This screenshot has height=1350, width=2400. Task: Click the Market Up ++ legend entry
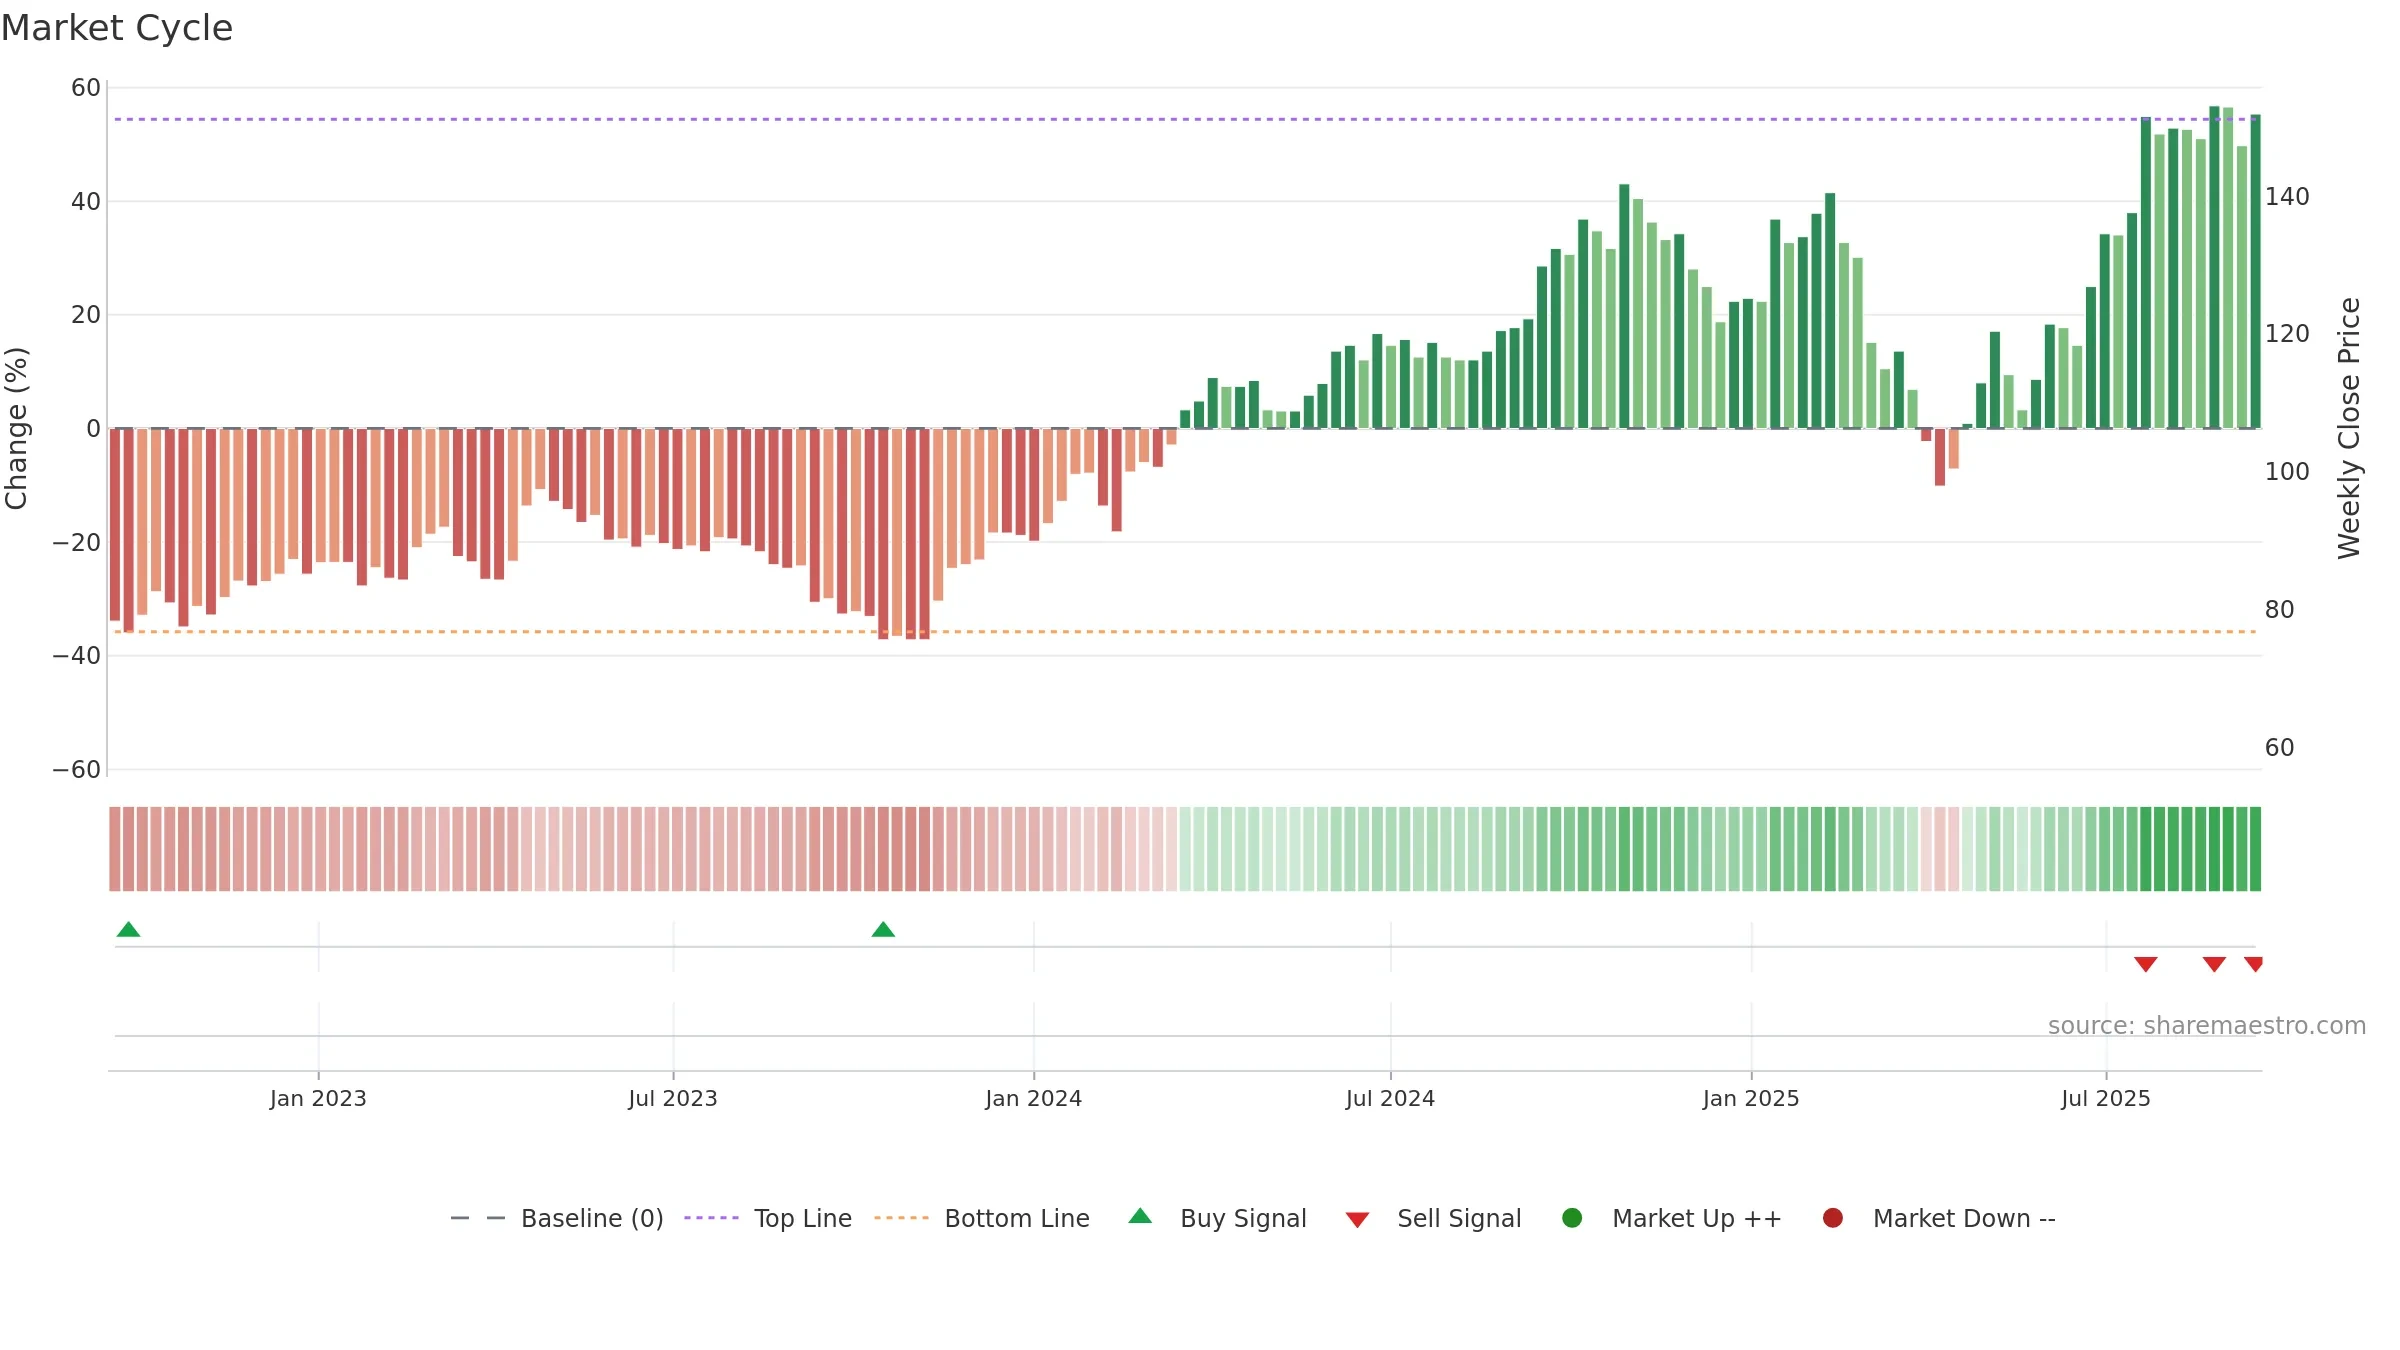coord(1671,1218)
